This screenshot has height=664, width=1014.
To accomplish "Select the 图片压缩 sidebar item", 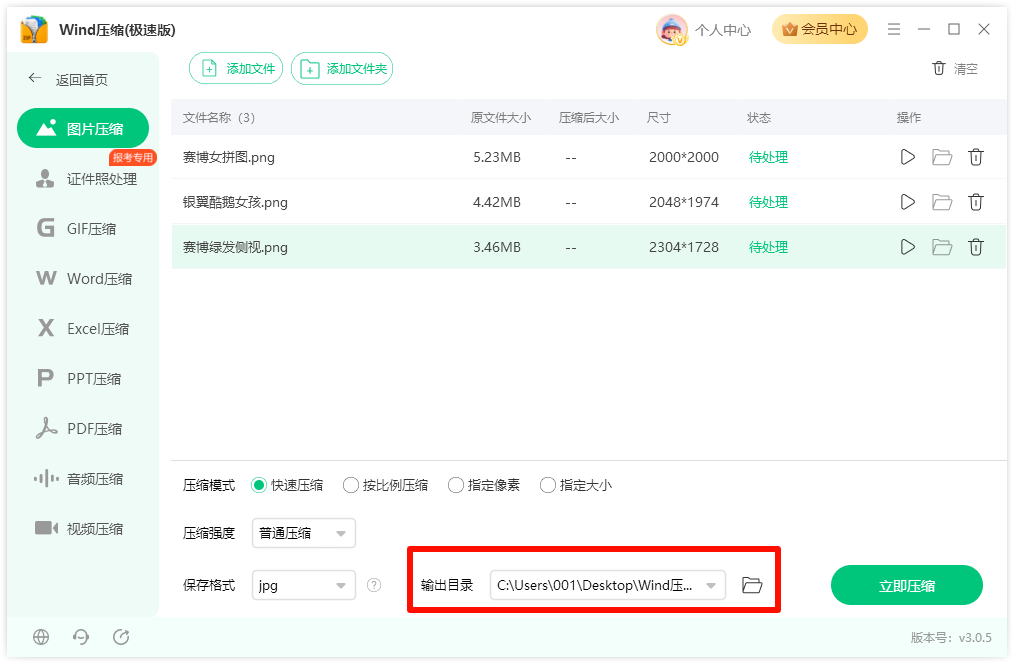I will (x=83, y=129).
